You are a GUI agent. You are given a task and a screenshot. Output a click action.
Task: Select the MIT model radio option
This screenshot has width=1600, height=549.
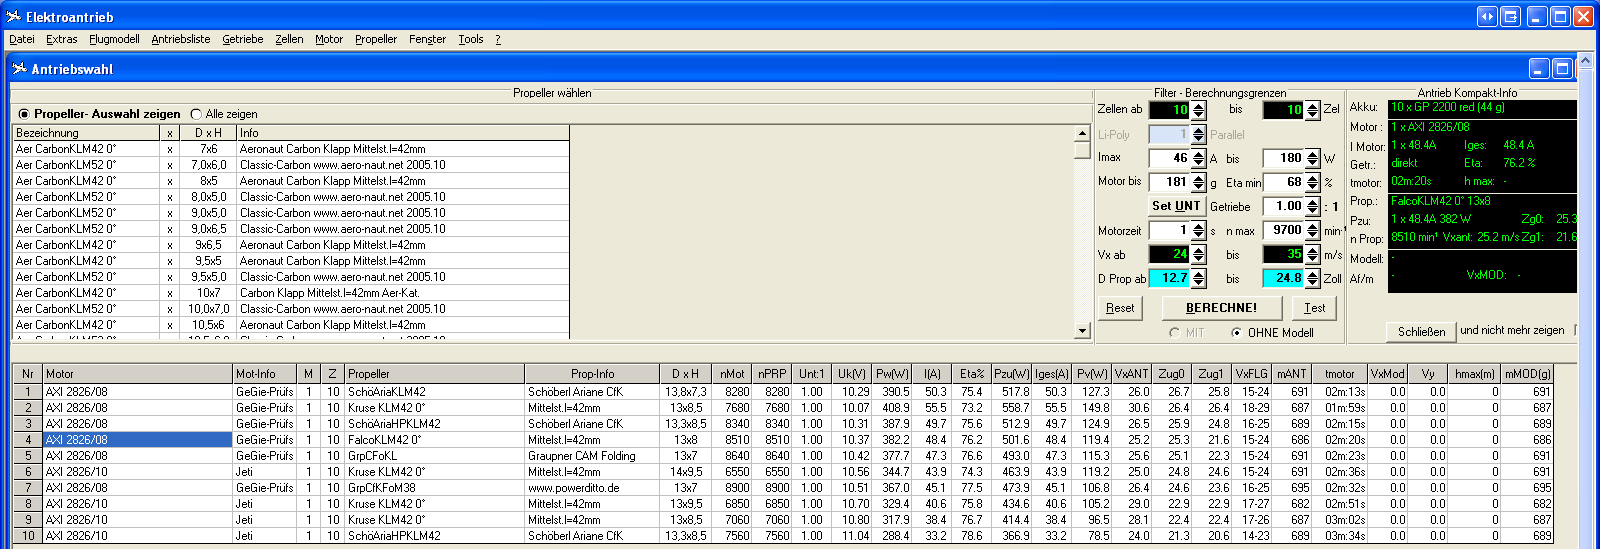[1174, 333]
